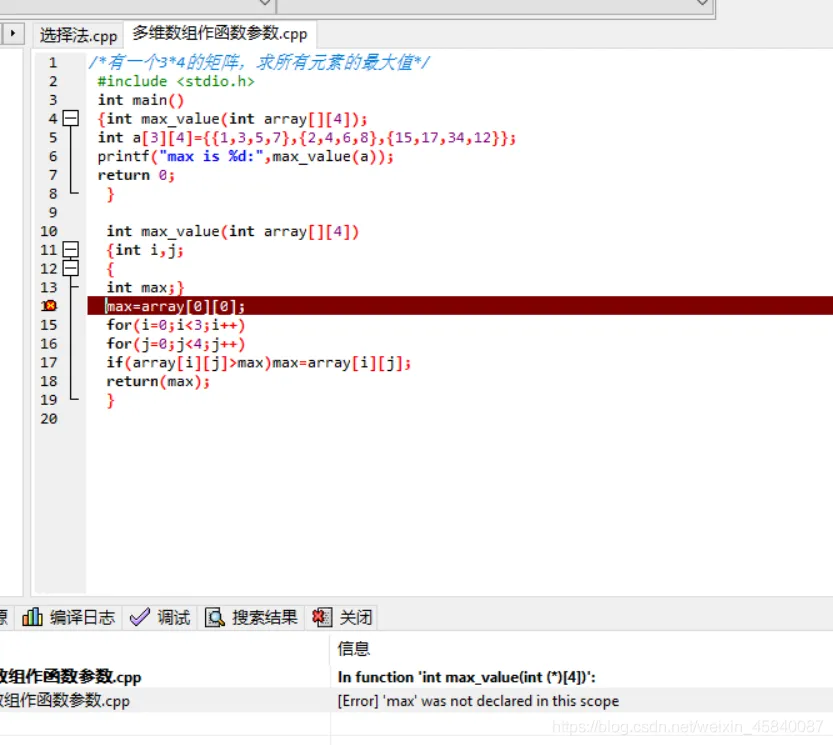Screen dimensions: 833x745
Task: Click the comment line about 3*4 matrix
Action: click(259, 62)
